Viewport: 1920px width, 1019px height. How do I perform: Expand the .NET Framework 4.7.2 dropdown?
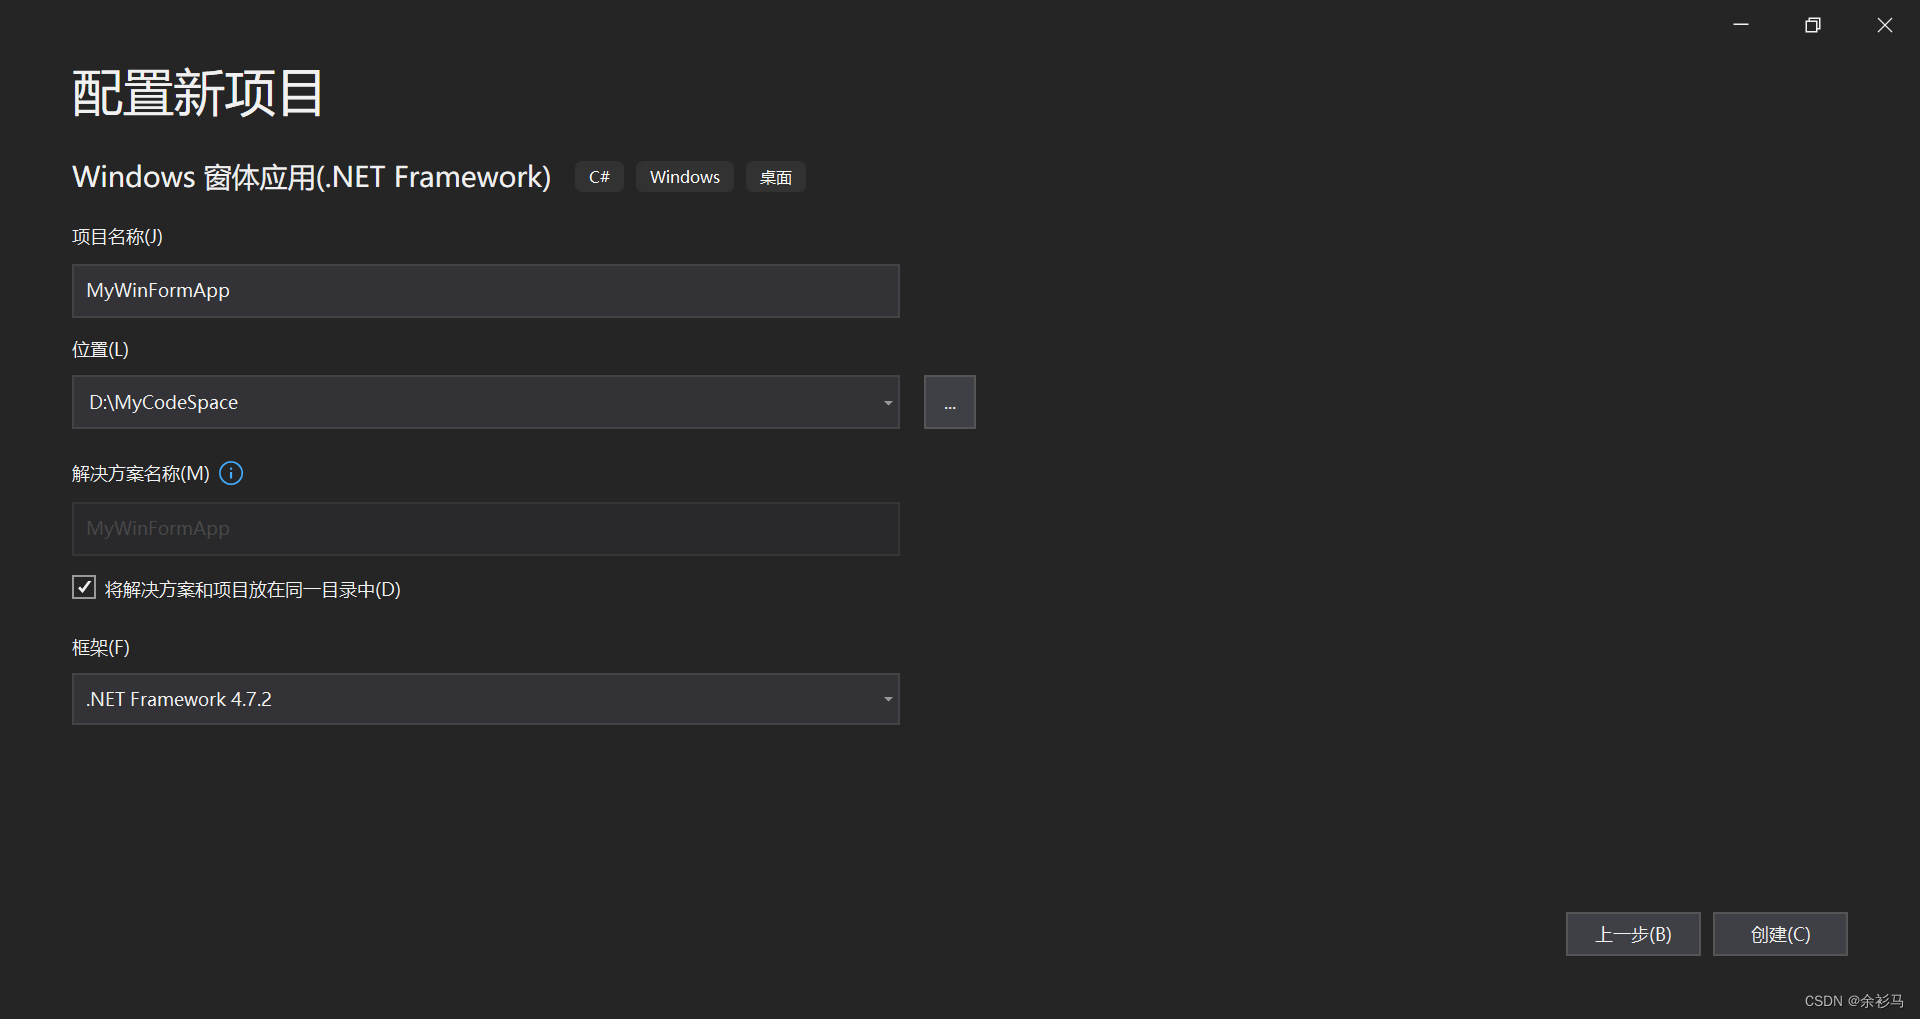pos(886,698)
